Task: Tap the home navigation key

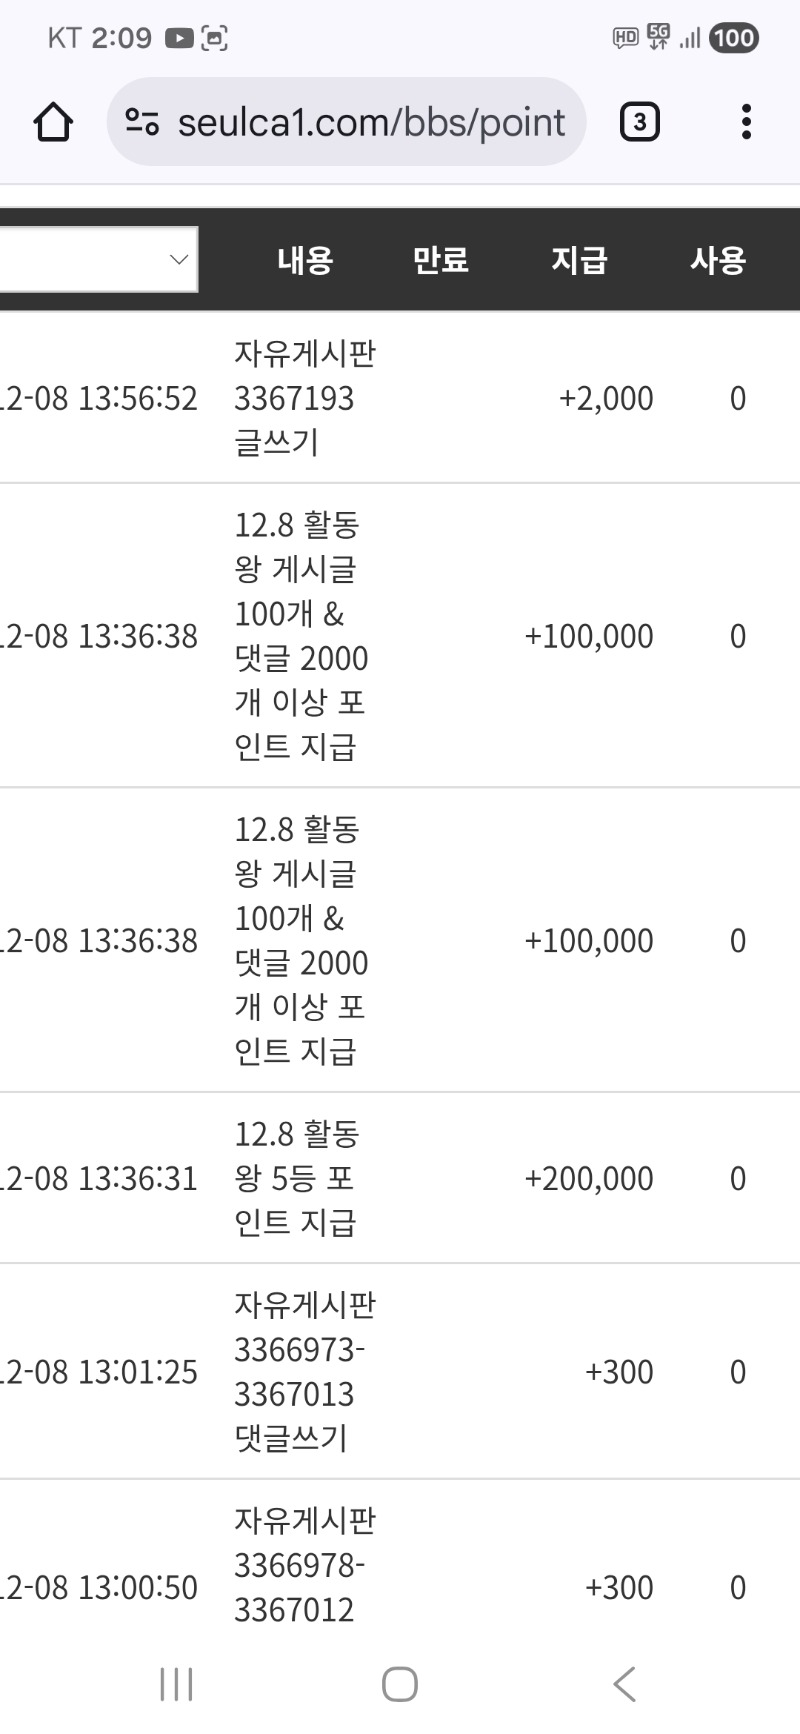Action: click(x=399, y=1684)
